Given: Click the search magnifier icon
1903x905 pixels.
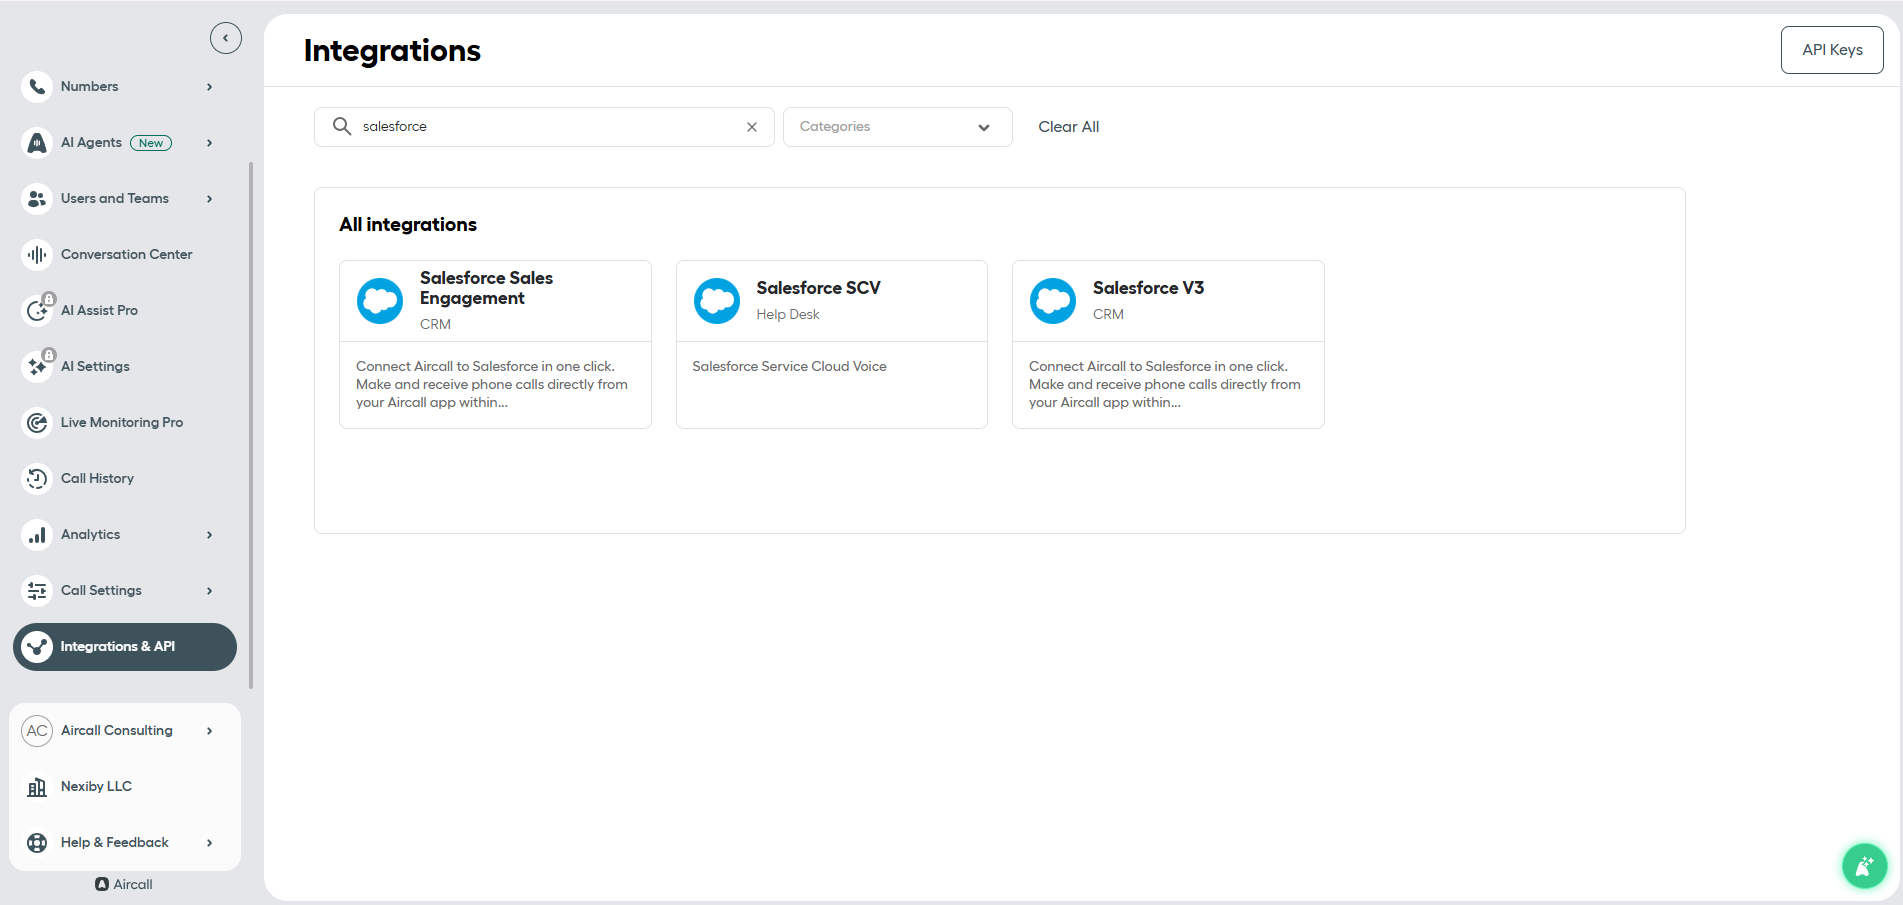Looking at the screenshot, I should [342, 126].
